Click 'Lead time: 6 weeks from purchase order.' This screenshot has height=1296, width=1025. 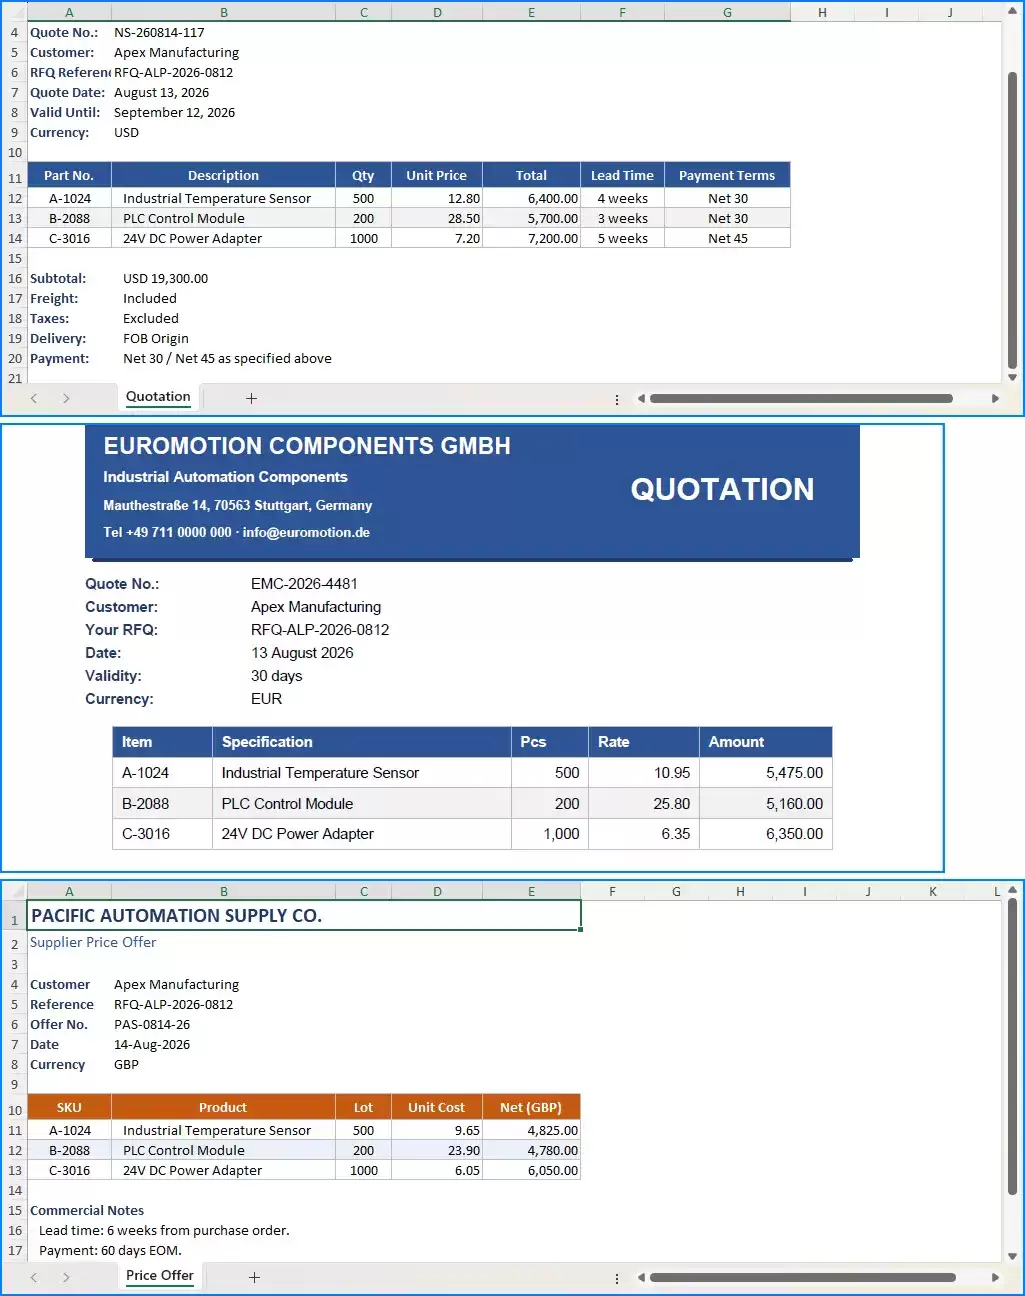pos(164,1231)
